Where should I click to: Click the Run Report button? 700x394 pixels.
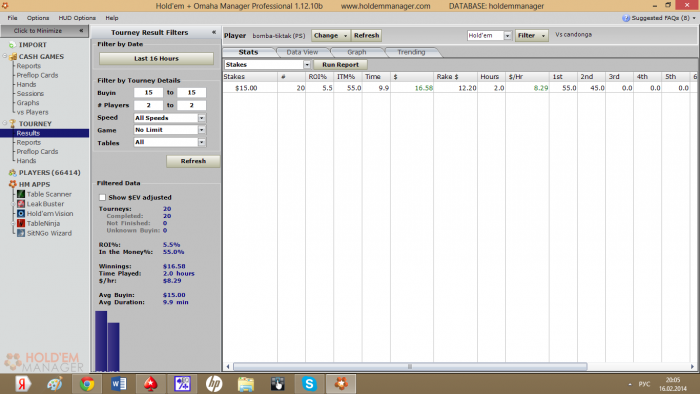[340, 65]
